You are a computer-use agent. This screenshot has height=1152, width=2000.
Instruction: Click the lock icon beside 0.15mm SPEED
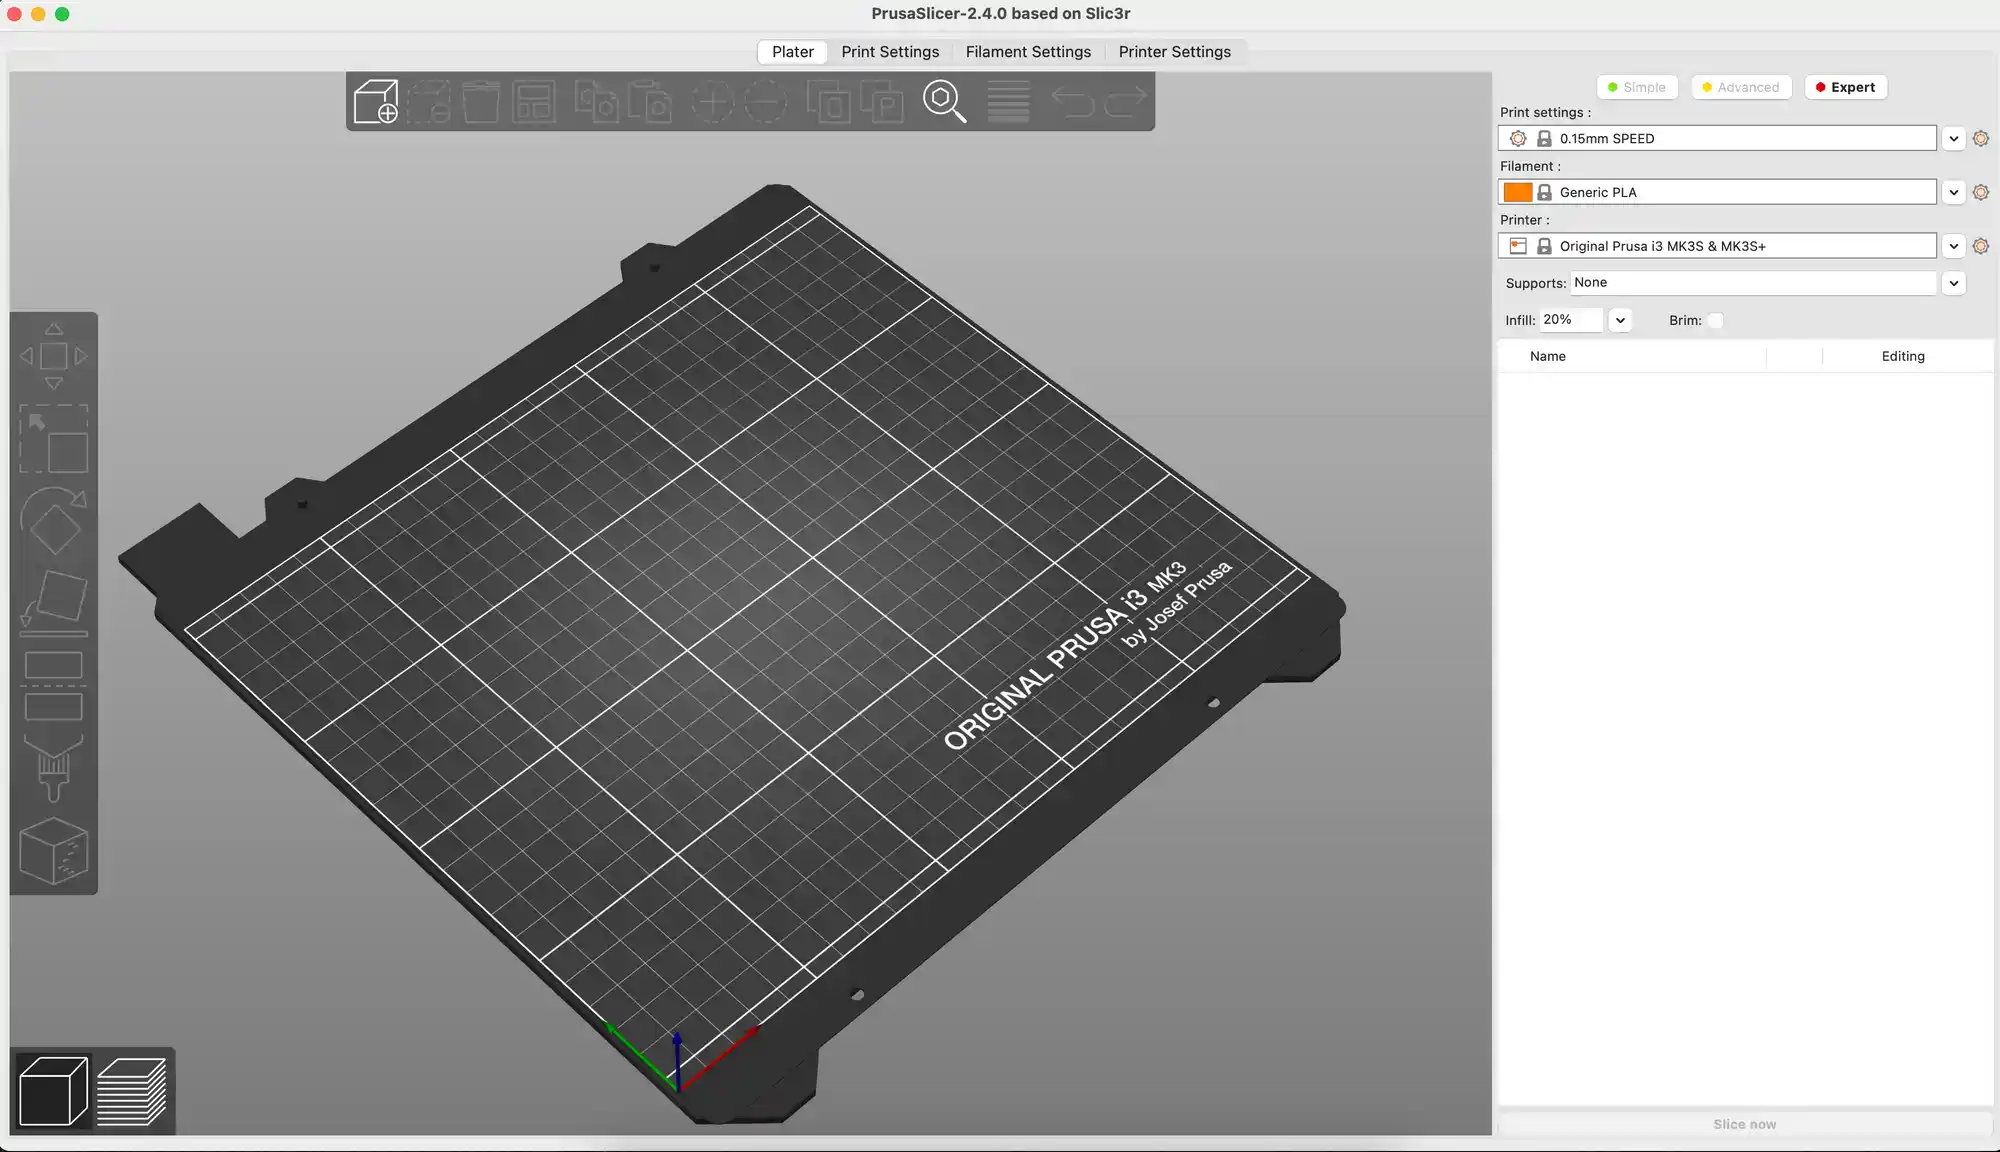1544,138
